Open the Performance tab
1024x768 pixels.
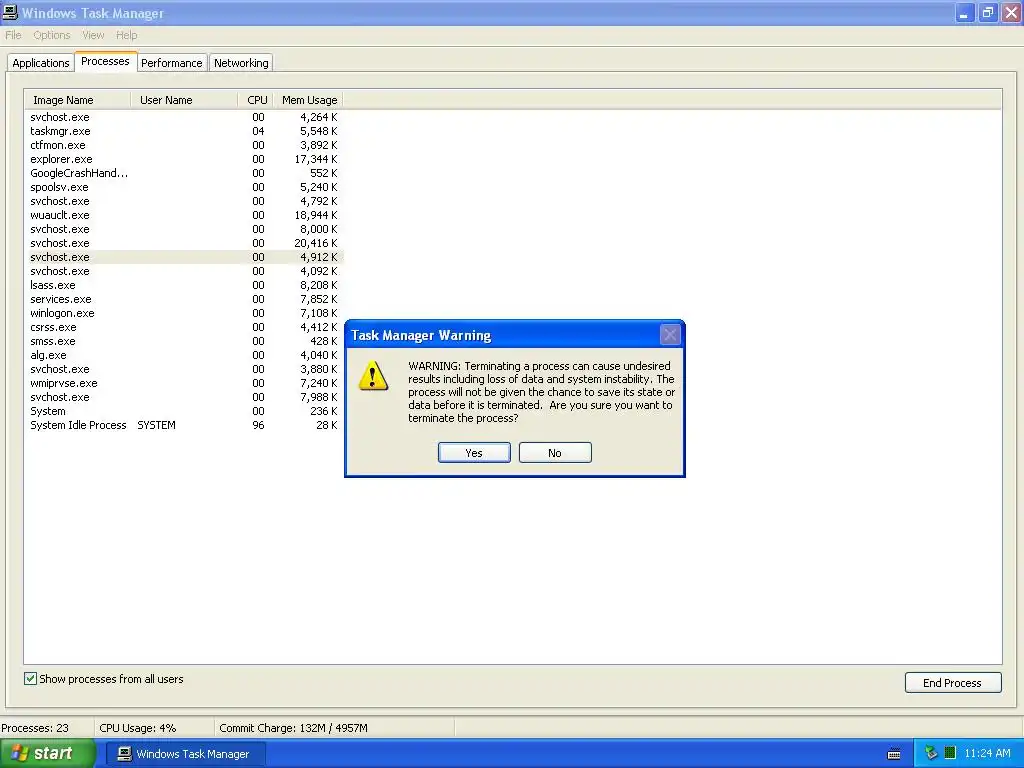click(172, 63)
